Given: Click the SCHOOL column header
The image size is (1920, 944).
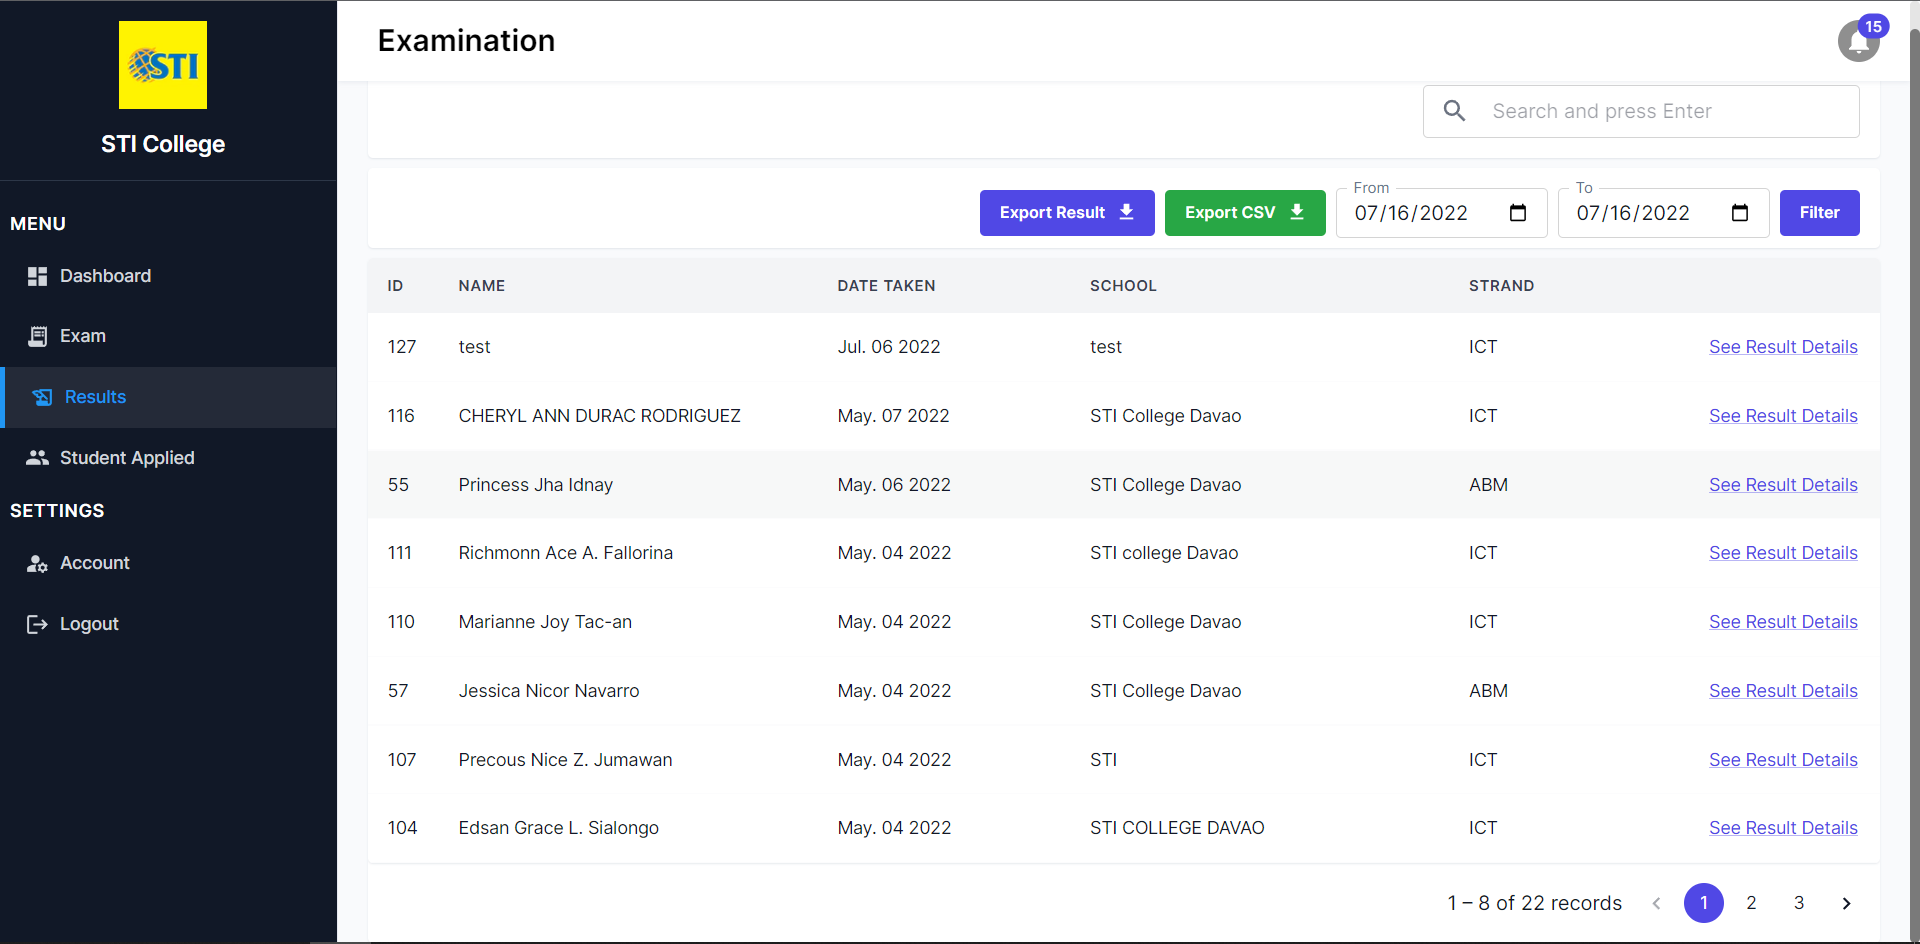Looking at the screenshot, I should pos(1123,286).
